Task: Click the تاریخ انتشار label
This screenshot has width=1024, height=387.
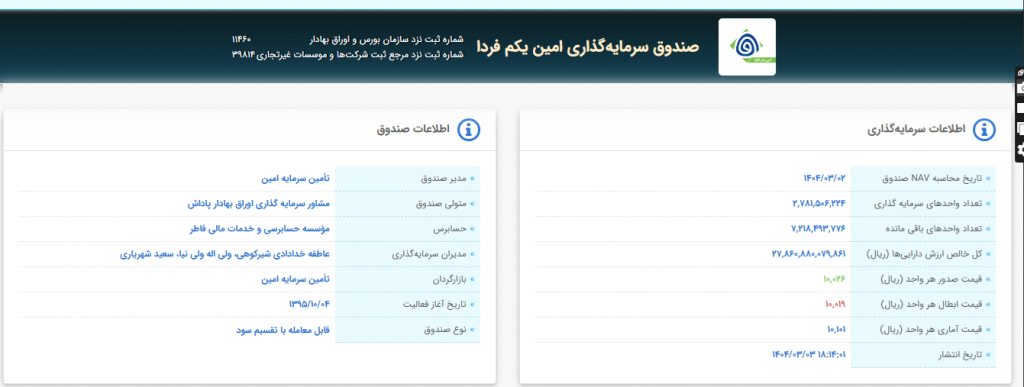Action: click(961, 356)
